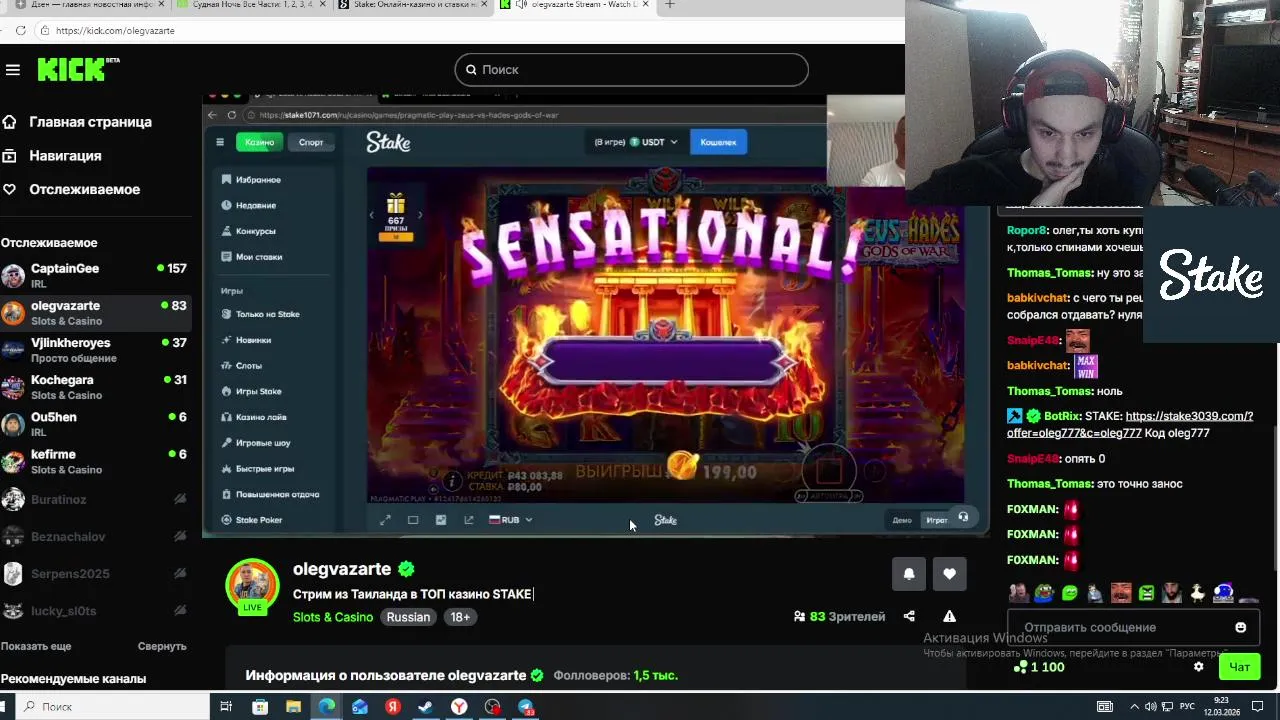Switch game to Демо mode
The image size is (1280, 720).
coord(902,520)
